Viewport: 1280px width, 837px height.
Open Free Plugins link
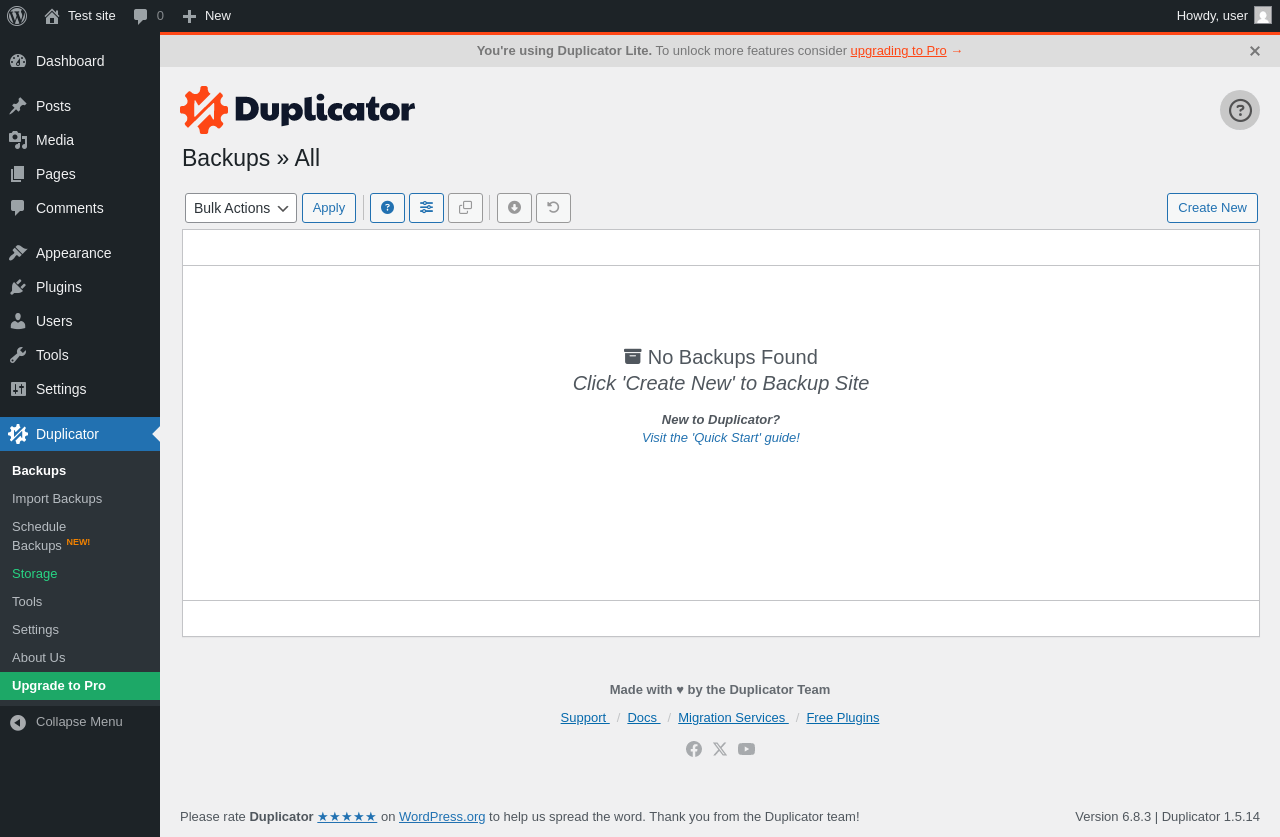(x=843, y=718)
